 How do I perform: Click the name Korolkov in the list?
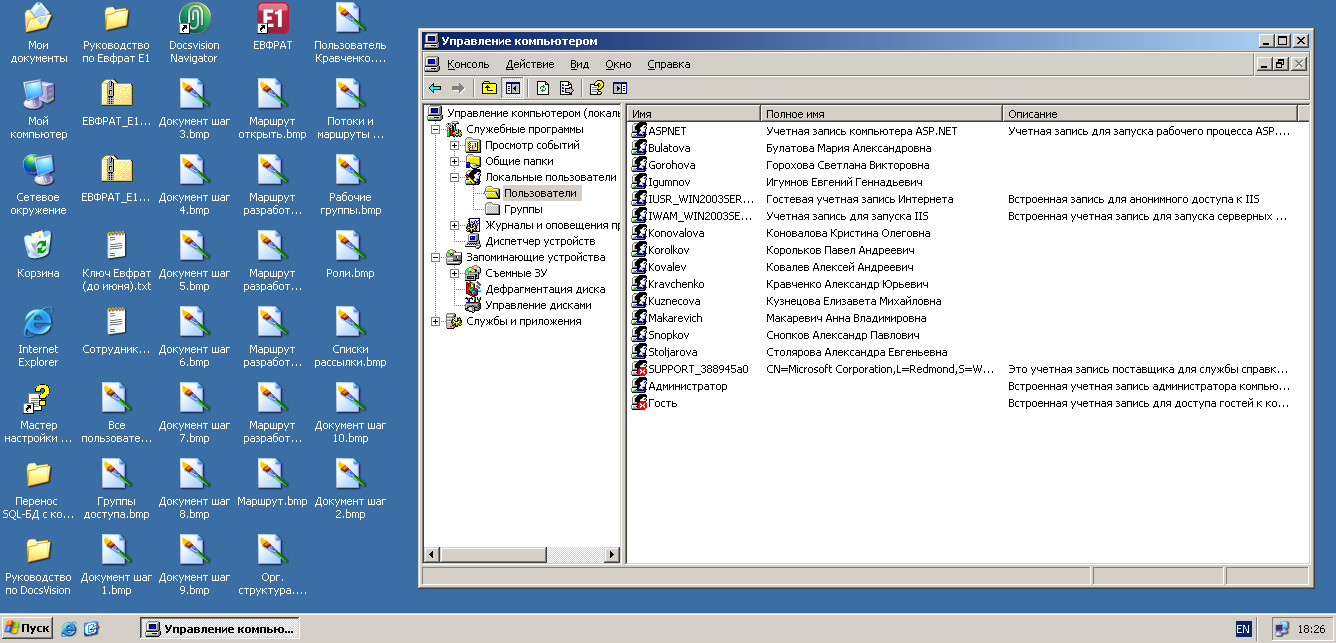pos(669,250)
